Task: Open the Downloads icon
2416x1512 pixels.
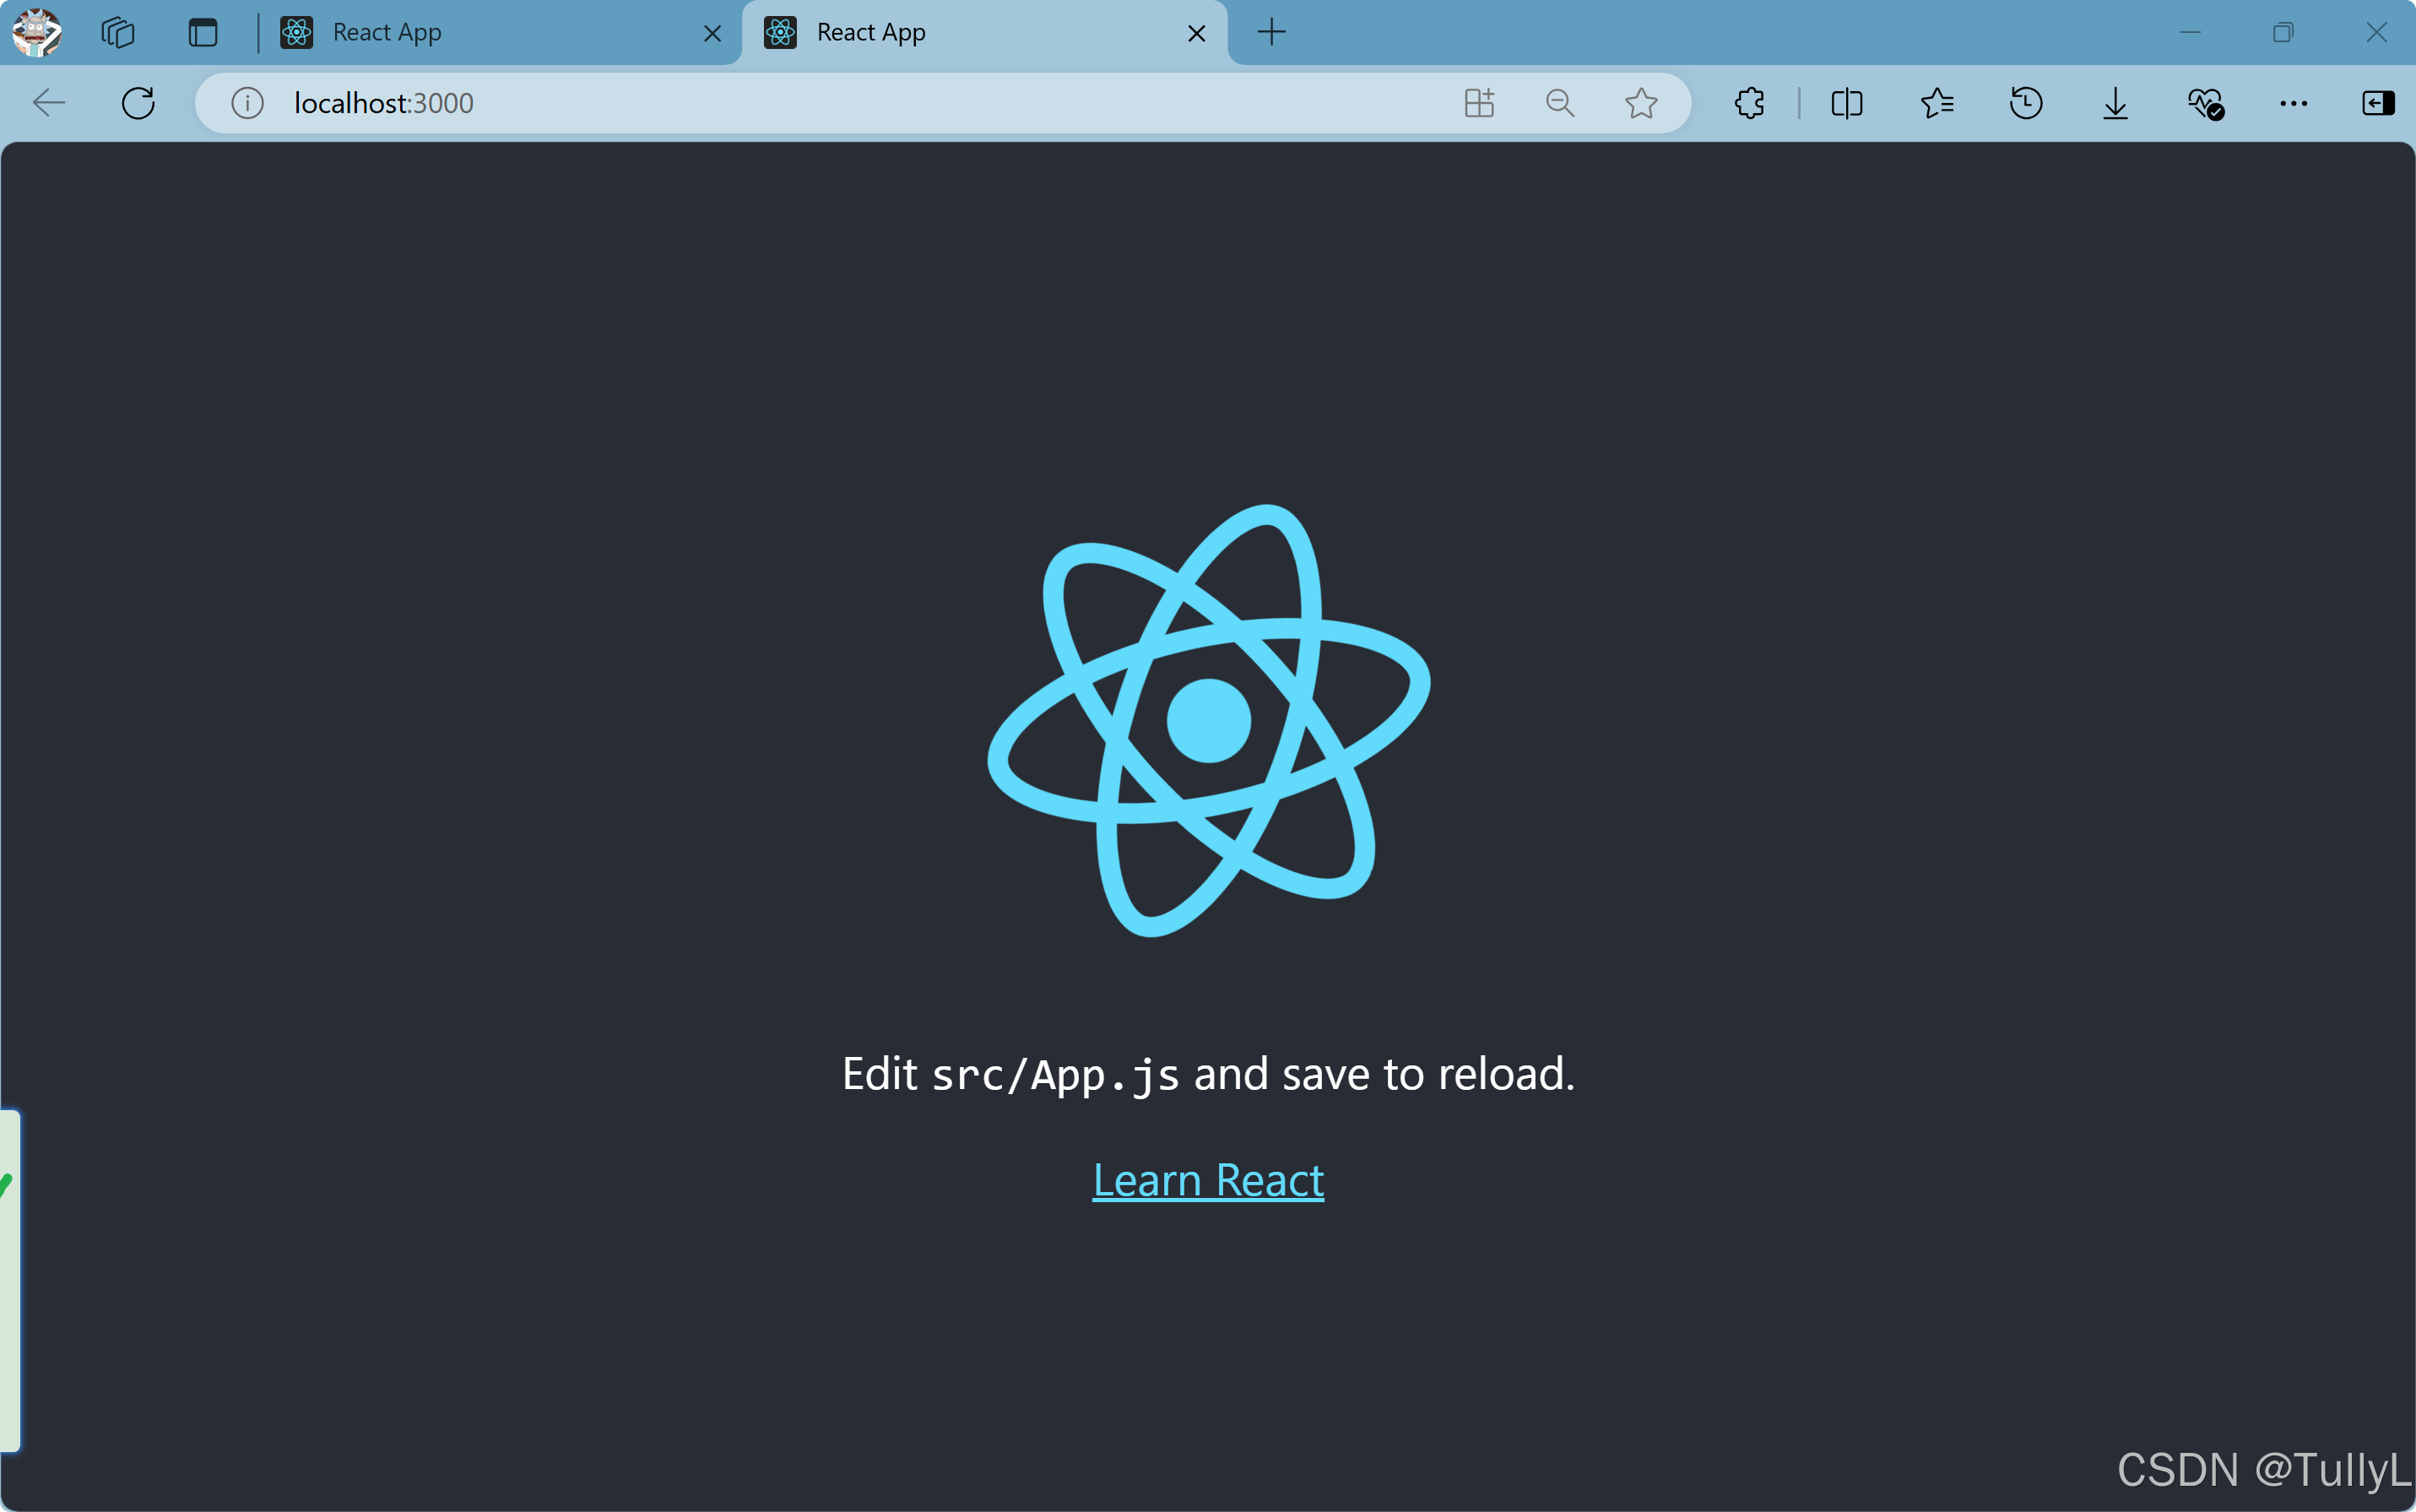Action: [2115, 103]
